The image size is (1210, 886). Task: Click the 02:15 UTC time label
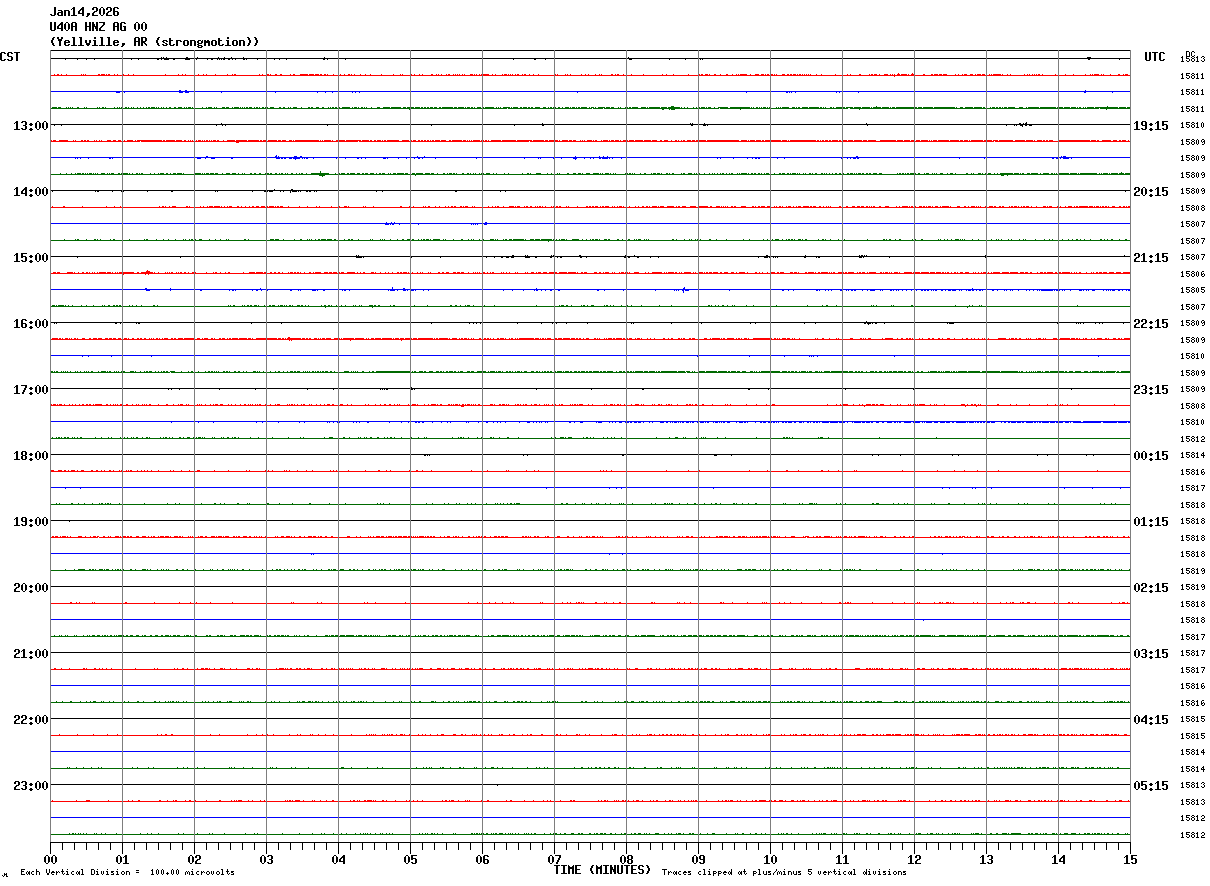[x=1151, y=588]
